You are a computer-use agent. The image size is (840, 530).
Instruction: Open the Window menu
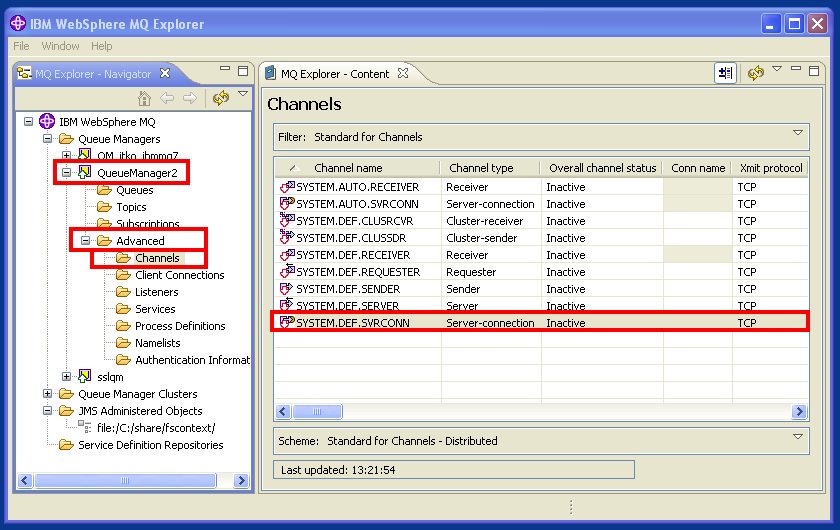click(x=61, y=46)
